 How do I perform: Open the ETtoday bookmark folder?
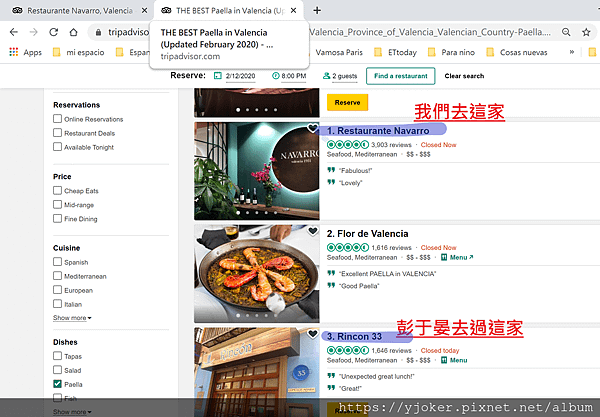coord(396,52)
